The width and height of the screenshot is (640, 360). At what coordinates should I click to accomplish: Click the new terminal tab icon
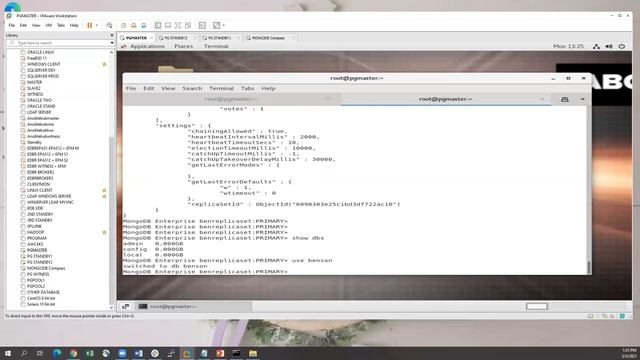[564, 99]
